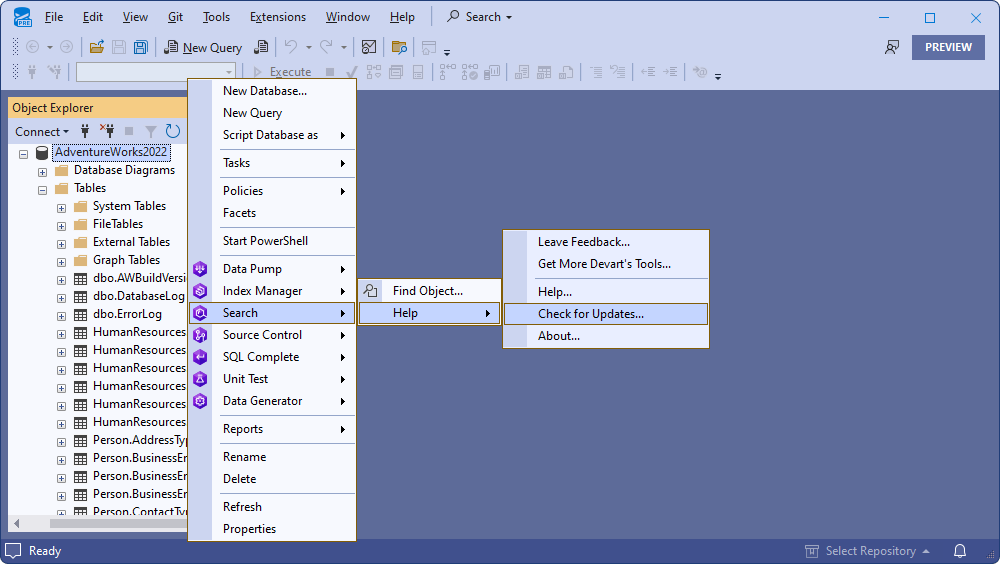Click the Disconnect plug icon in Object Explorer
The height and width of the screenshot is (564, 1000).
106,131
